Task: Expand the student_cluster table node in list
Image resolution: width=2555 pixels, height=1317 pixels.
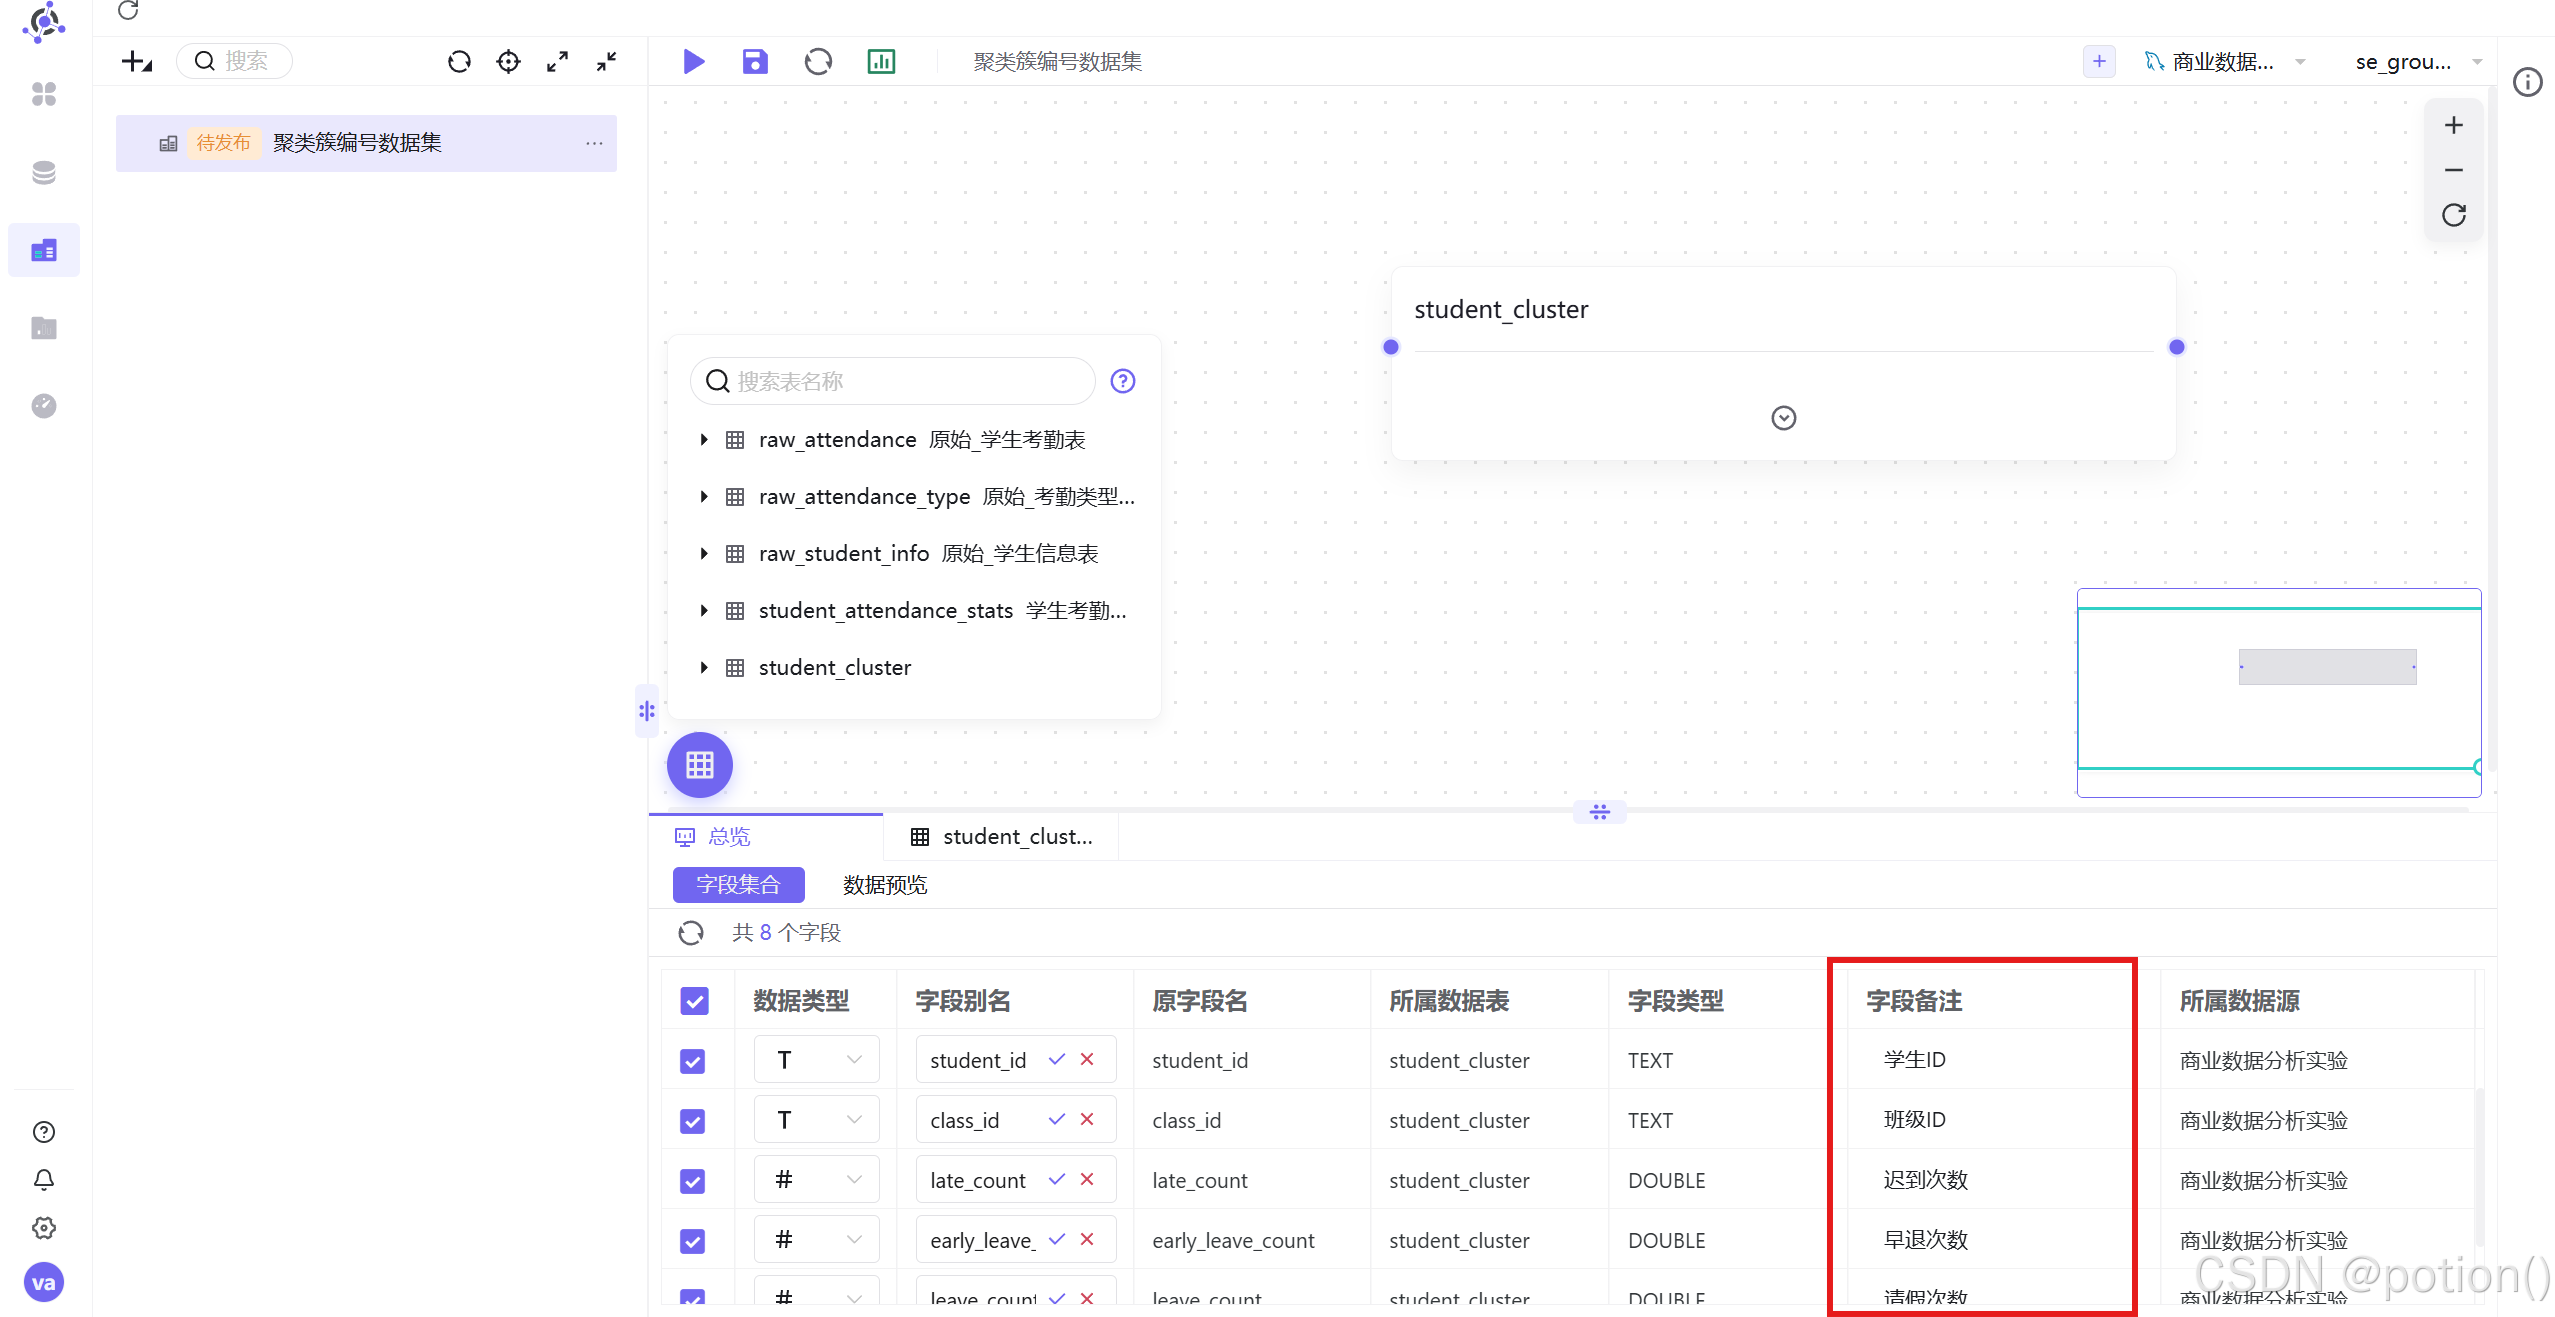Action: tap(704, 668)
